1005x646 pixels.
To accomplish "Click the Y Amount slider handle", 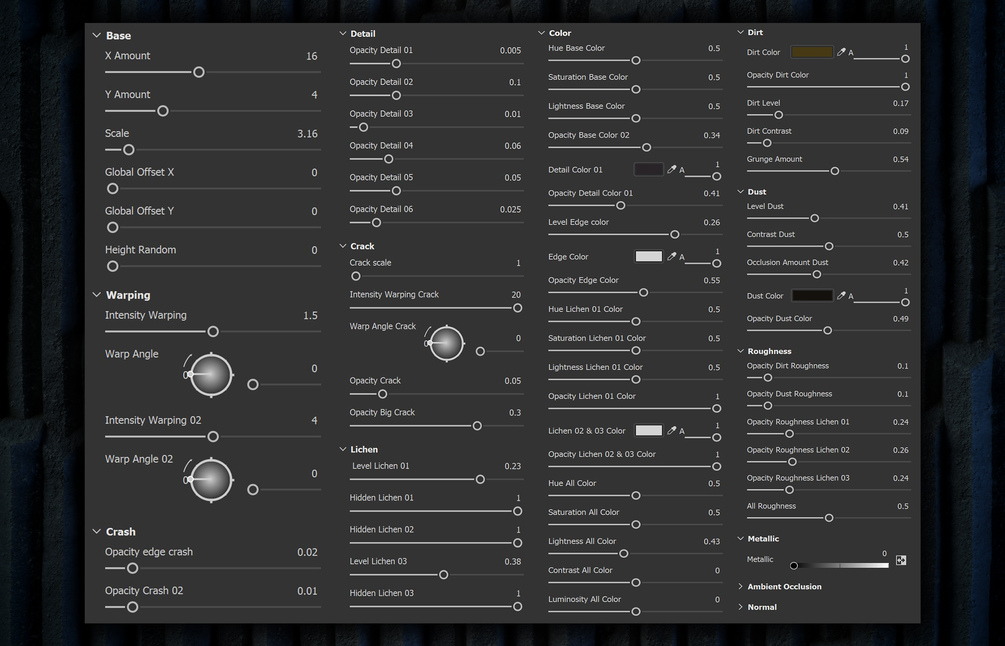I will pyautogui.click(x=163, y=111).
